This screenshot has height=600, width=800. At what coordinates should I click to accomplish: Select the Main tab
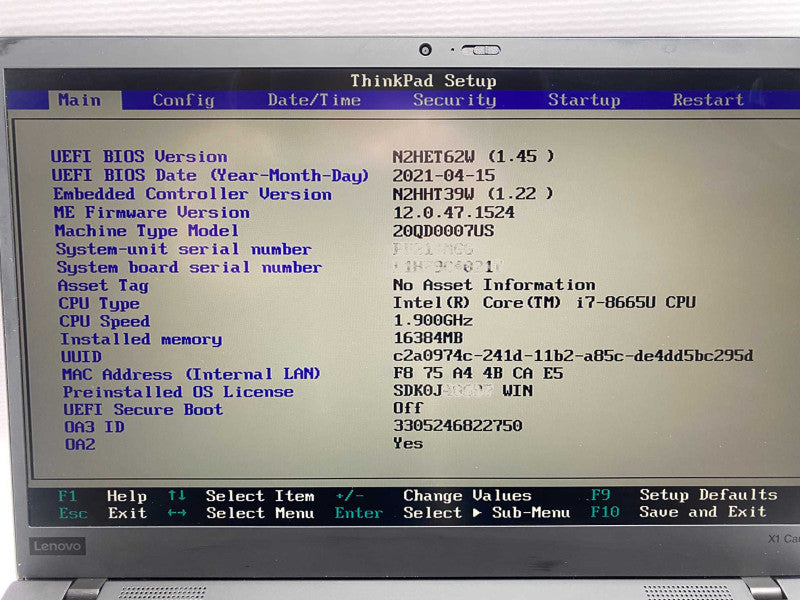tap(80, 100)
